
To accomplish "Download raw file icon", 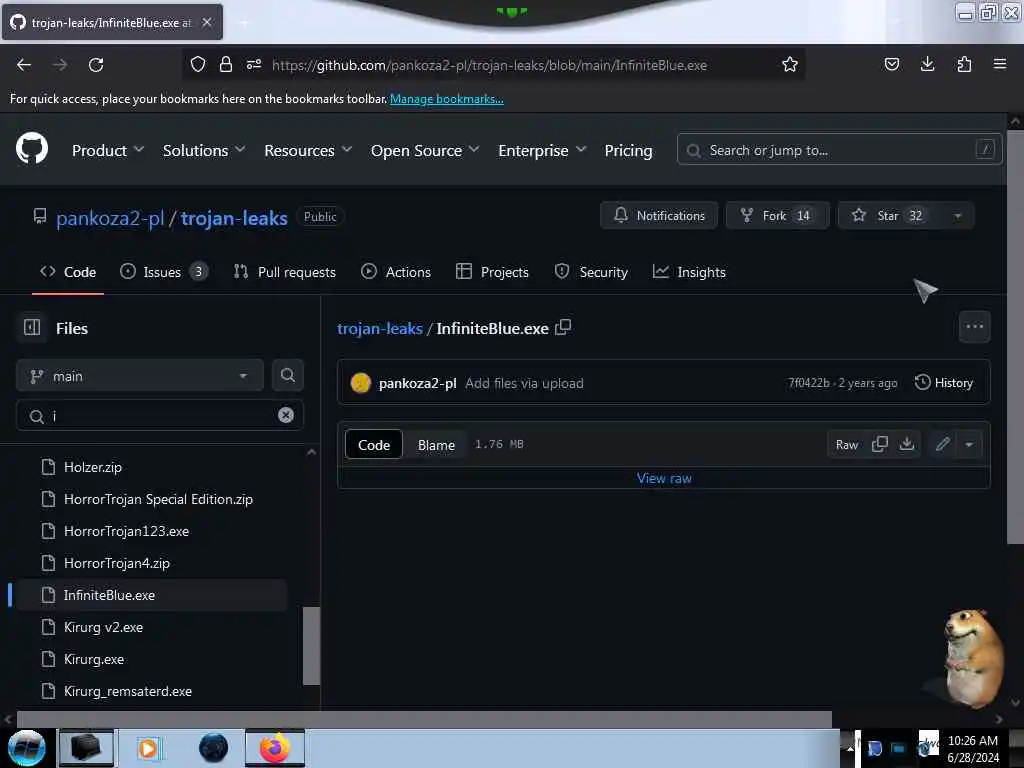I will (906, 444).
